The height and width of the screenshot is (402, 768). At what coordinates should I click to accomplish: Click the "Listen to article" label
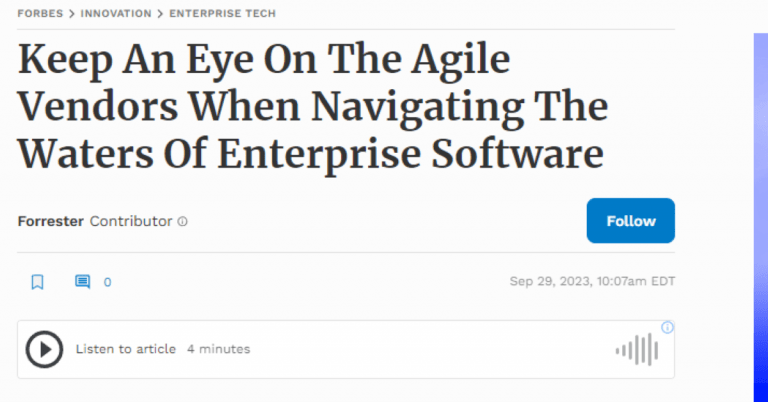click(126, 349)
